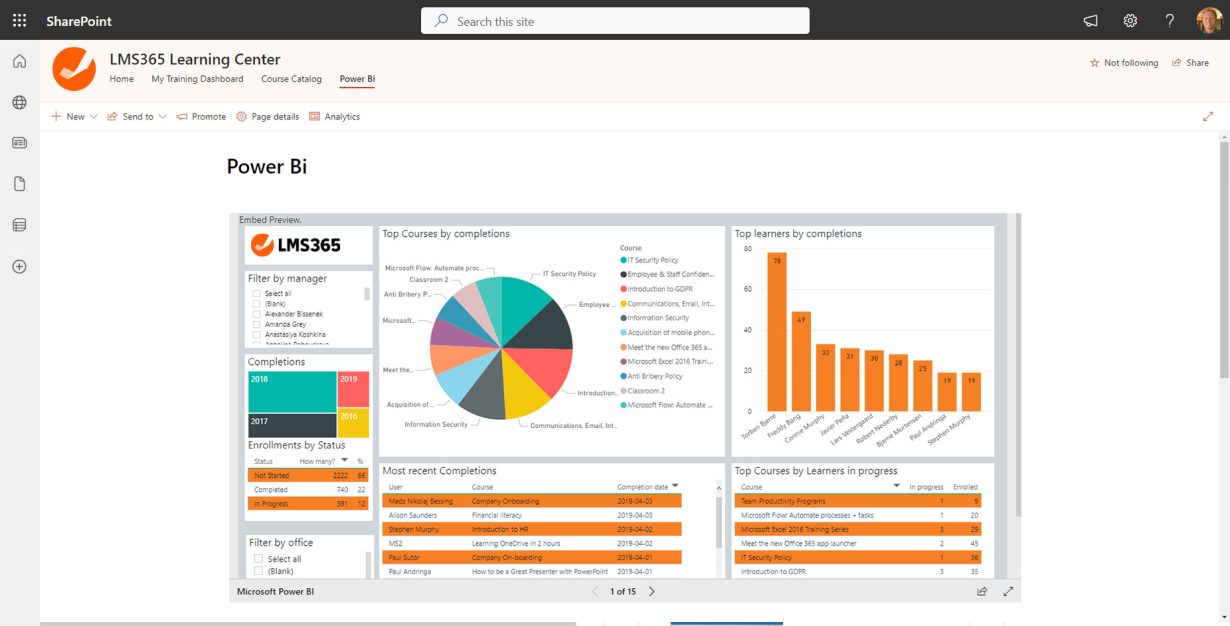Screen dimensions: 1230x626
Task: Open the help question mark icon
Action: click(1169, 20)
